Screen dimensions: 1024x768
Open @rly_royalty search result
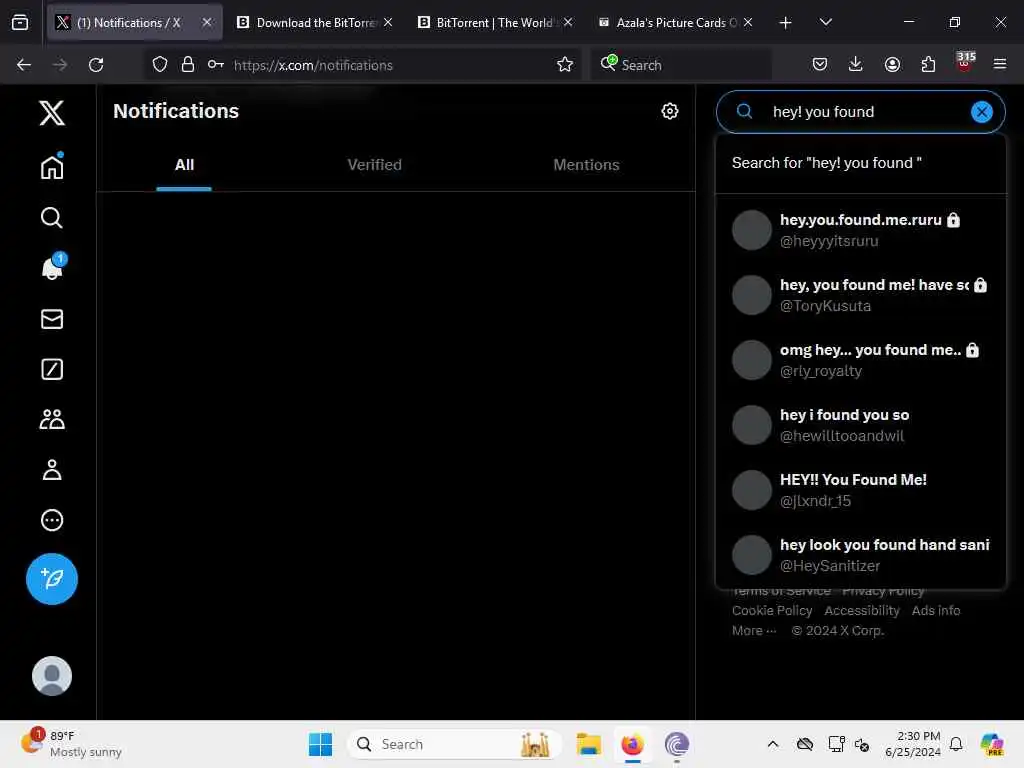pos(860,360)
